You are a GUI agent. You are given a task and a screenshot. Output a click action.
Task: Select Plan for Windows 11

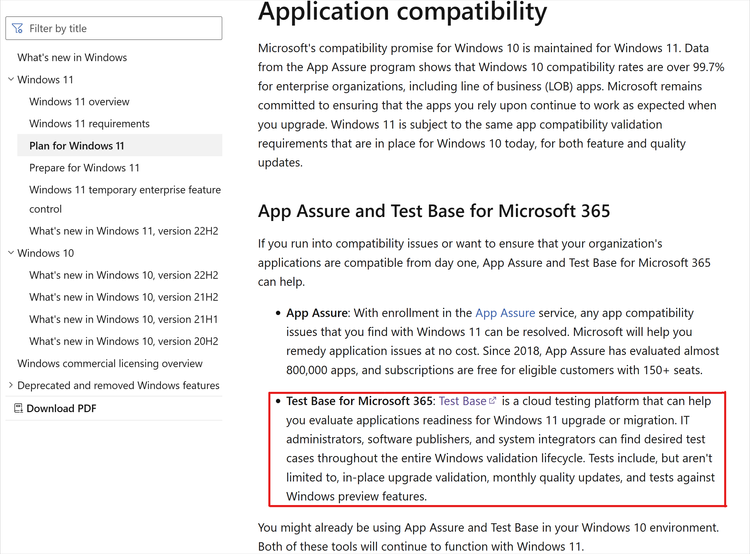coord(120,145)
